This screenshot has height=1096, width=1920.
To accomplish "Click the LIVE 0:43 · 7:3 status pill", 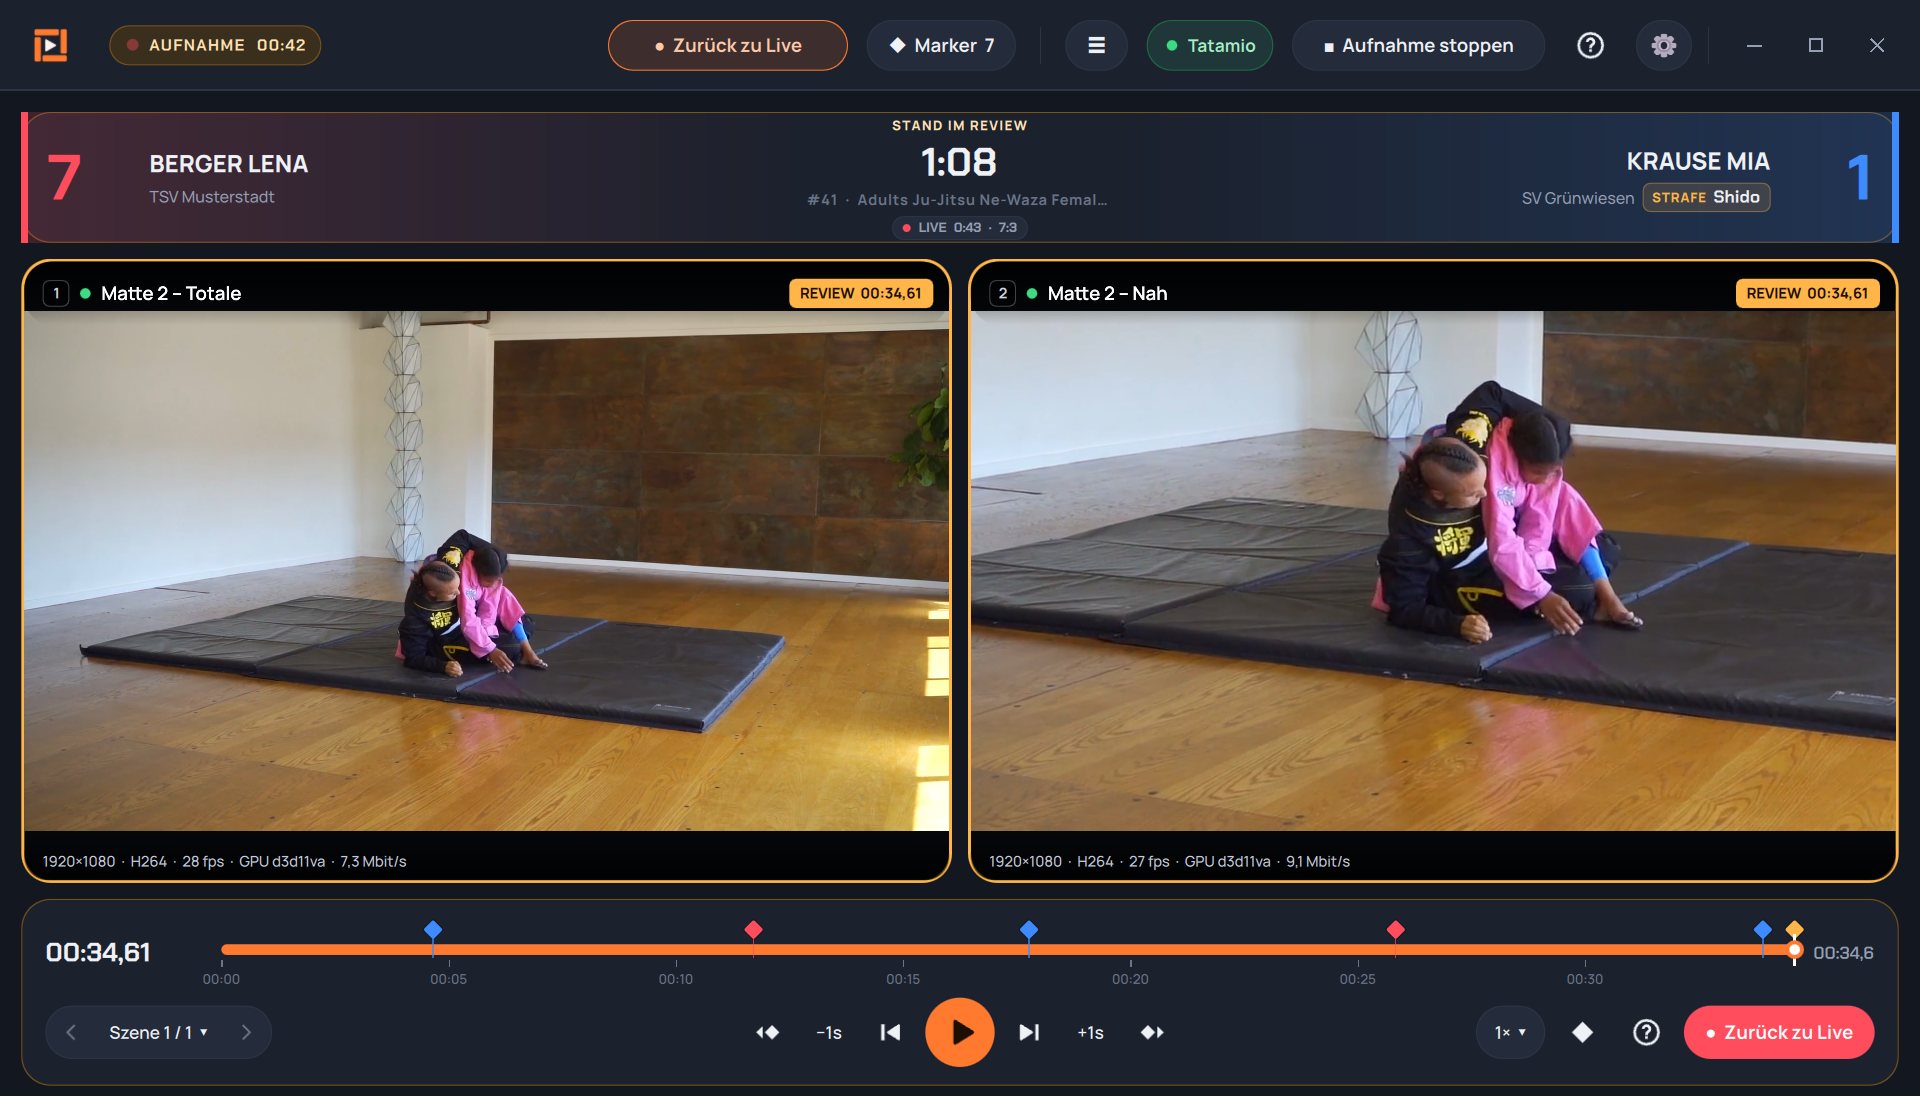I will (959, 228).
